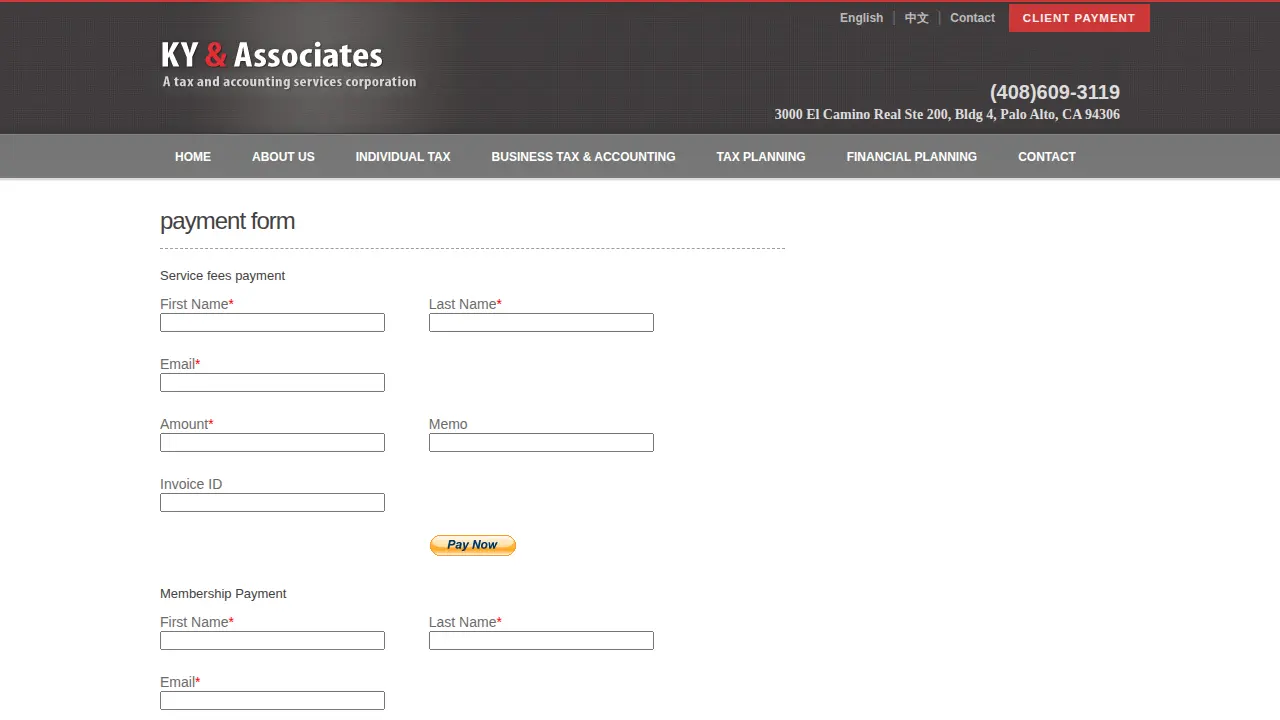
Task: Click the phone number (408)609-3119
Action: pos(1055,92)
